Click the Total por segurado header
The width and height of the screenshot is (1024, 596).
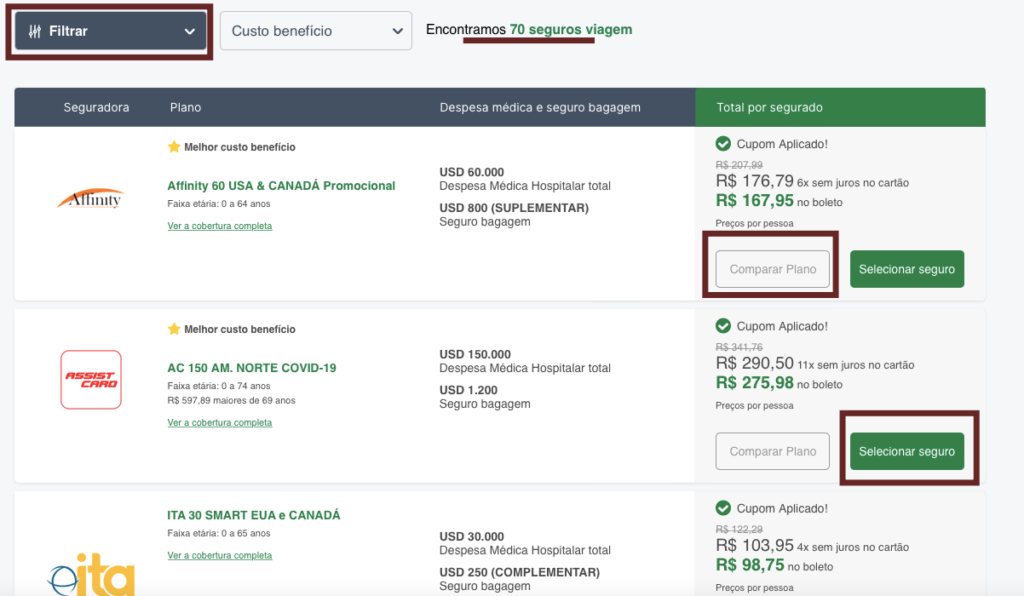pos(769,108)
